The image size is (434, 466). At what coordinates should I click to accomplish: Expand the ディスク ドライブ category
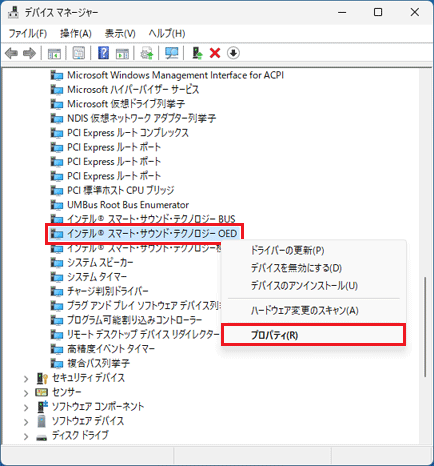click(26, 436)
